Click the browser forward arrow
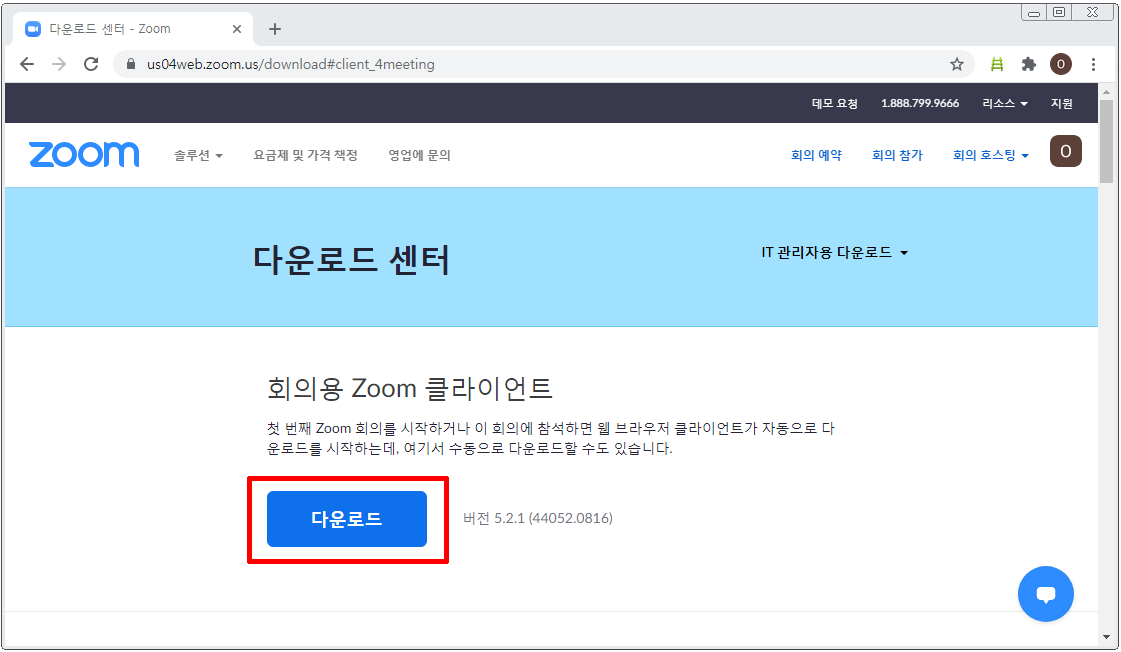 (59, 64)
